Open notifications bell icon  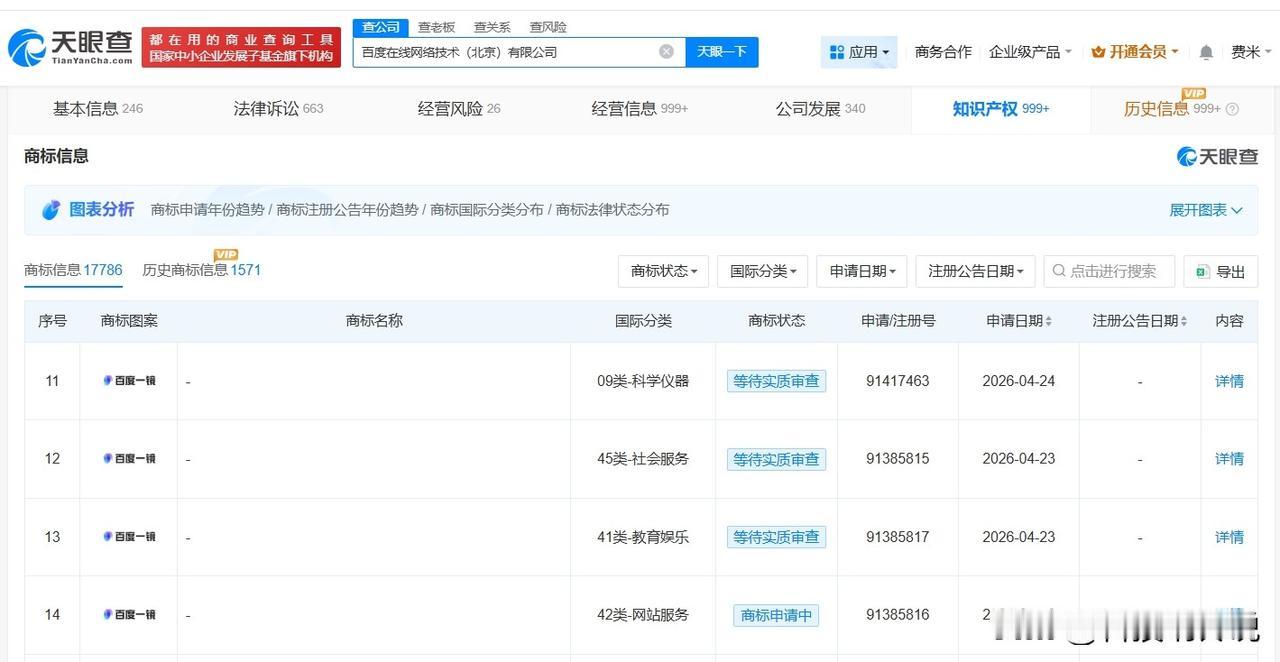pyautogui.click(x=1206, y=52)
